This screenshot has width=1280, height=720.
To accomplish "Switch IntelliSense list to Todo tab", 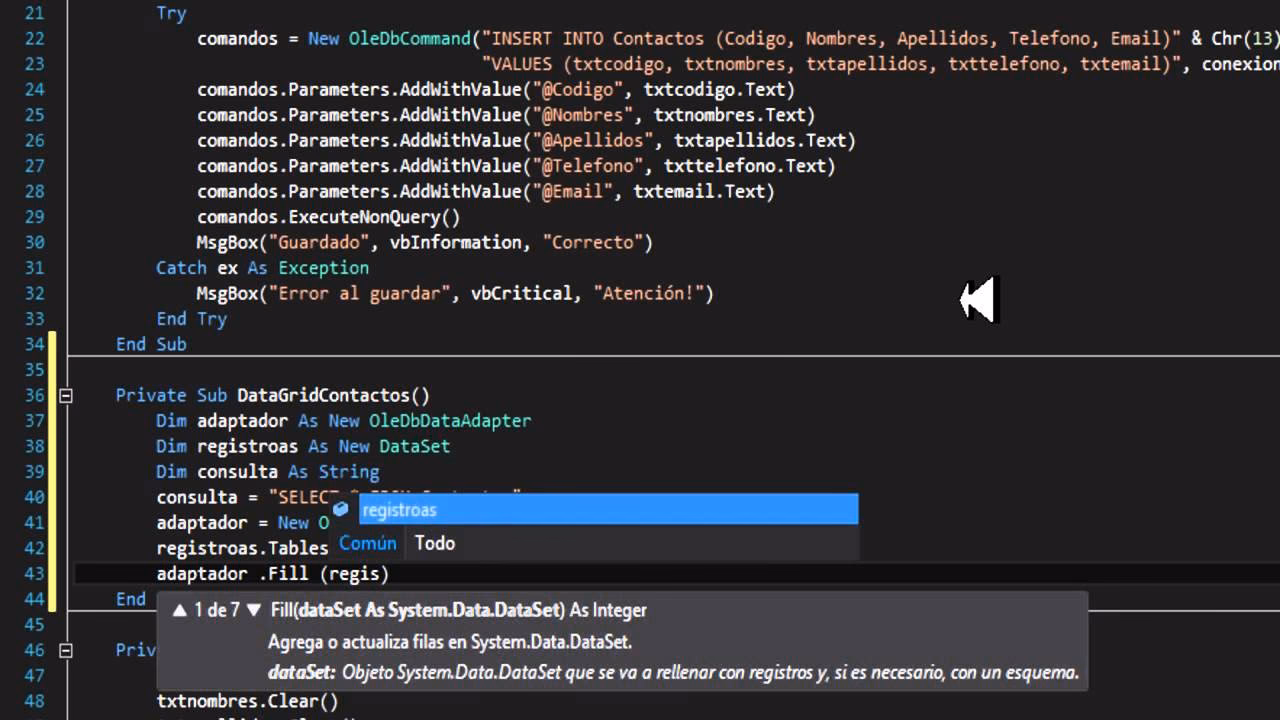I will (x=435, y=543).
